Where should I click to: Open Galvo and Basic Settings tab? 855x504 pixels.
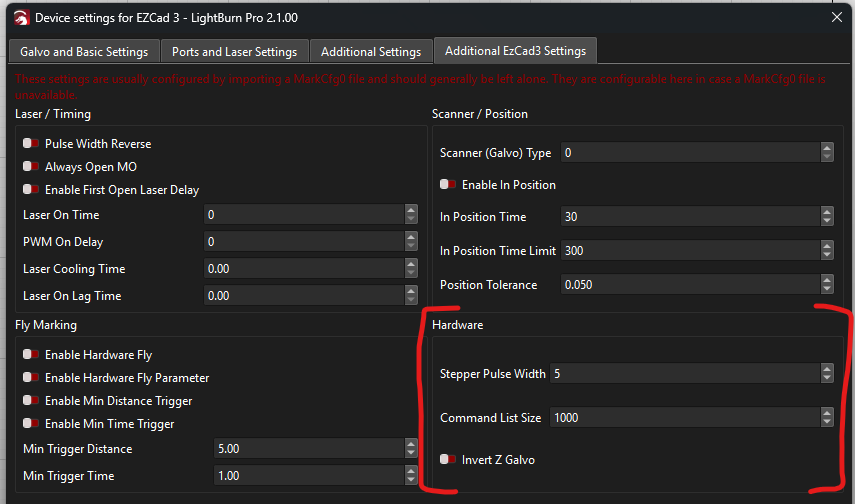click(84, 52)
